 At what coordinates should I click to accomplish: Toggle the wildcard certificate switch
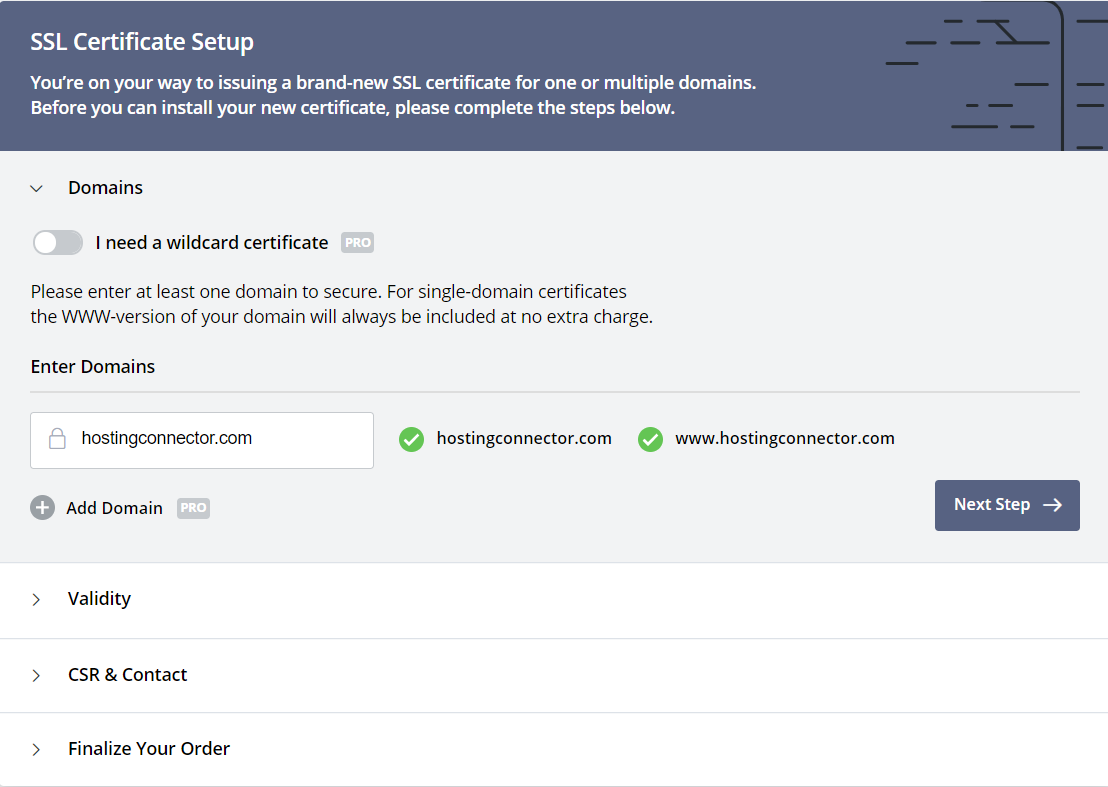pos(58,242)
